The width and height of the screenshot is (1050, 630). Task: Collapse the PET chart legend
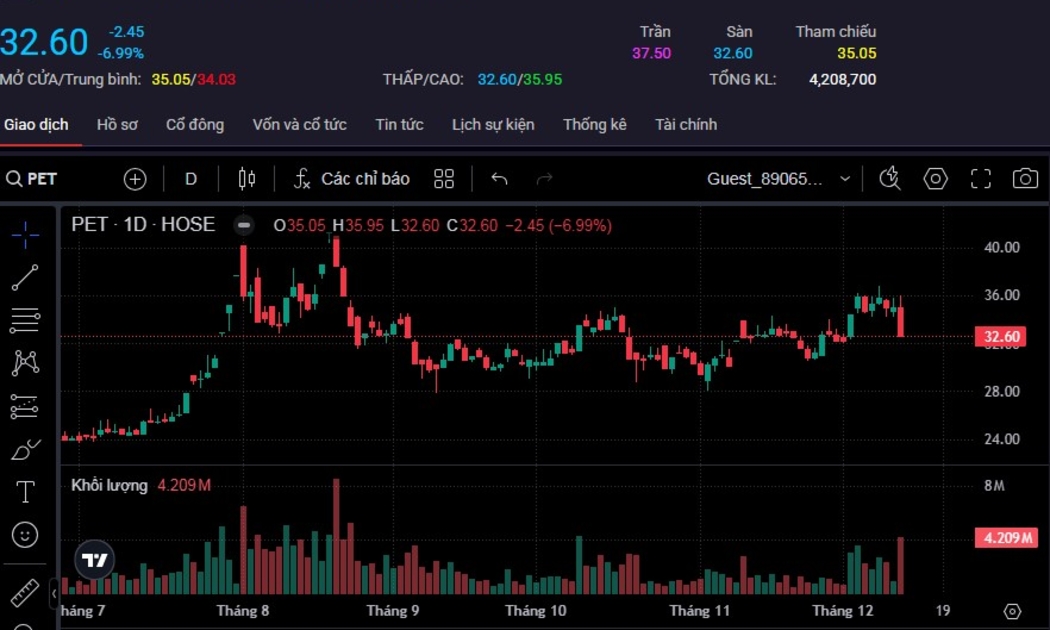[x=243, y=225]
